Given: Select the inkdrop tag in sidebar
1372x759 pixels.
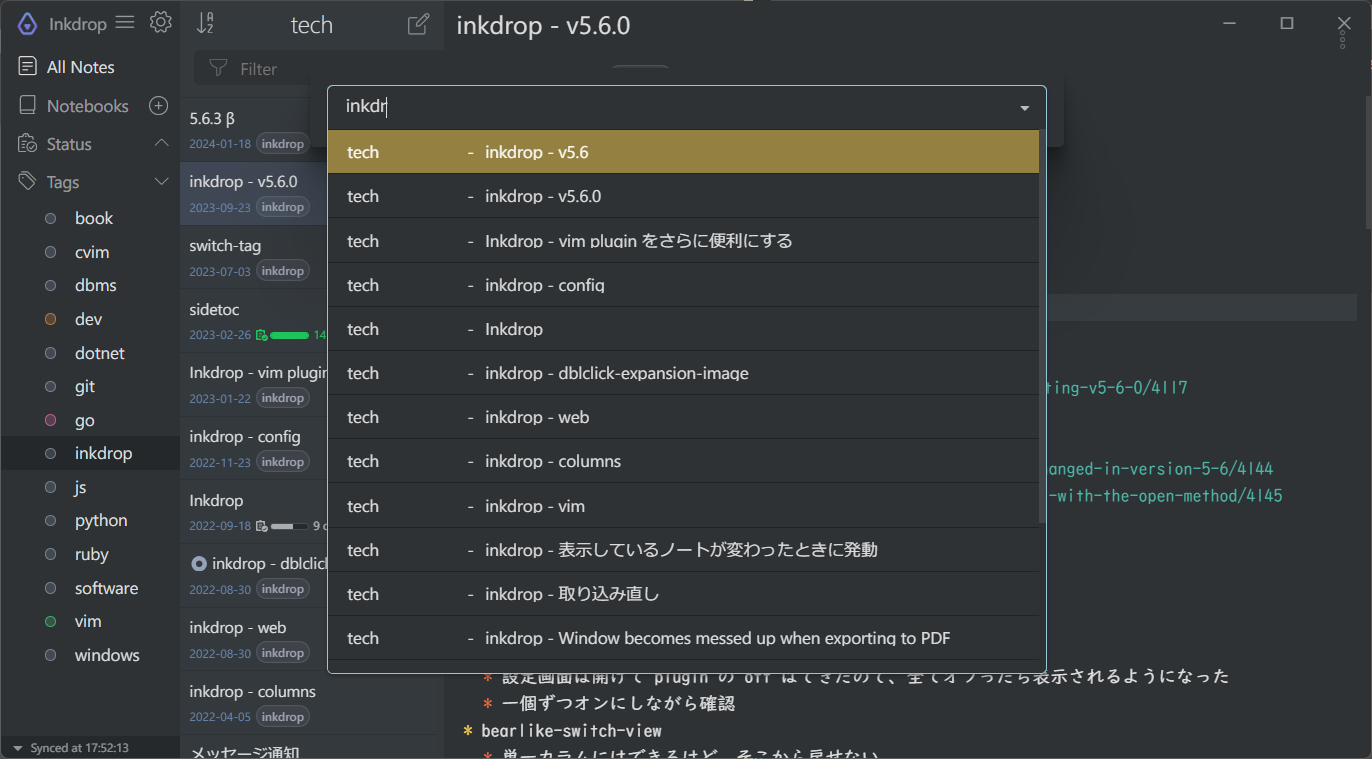Looking at the screenshot, I should (x=91, y=453).
